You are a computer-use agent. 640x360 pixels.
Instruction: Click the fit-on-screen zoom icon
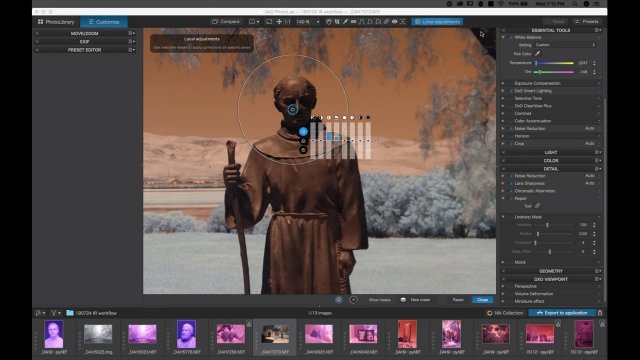click(x=279, y=22)
